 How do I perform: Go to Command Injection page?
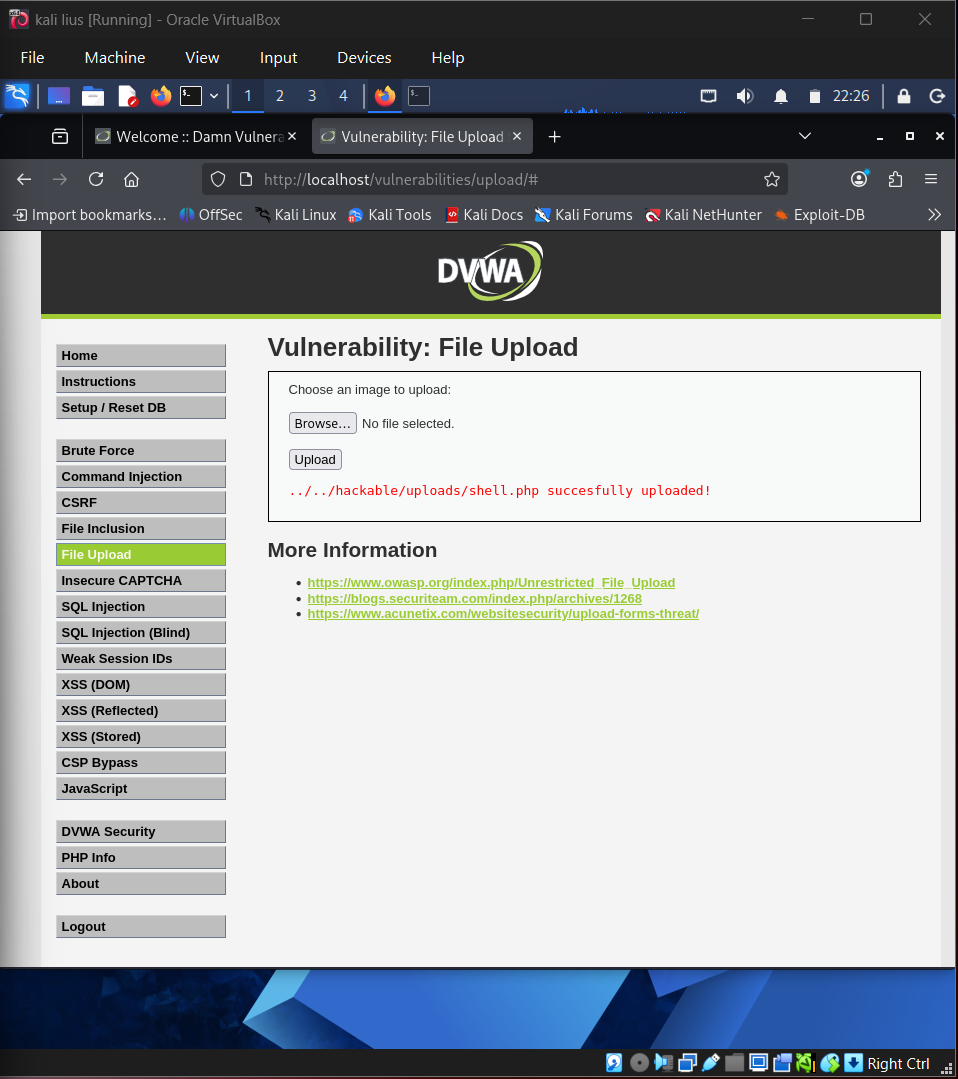point(141,476)
